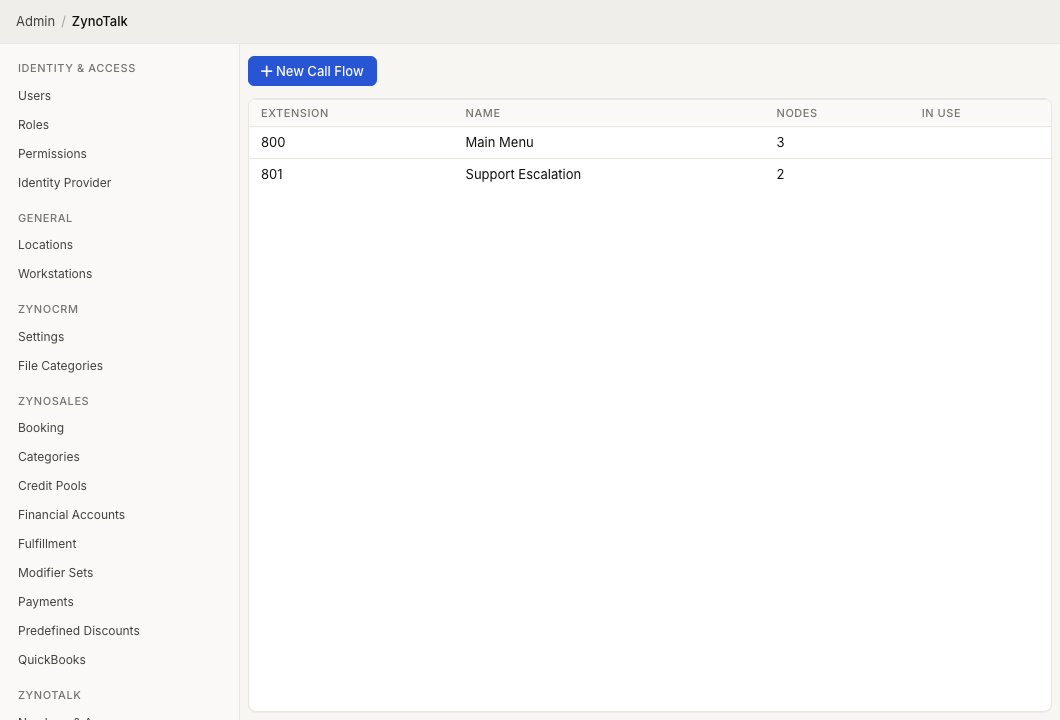Click node count 3 for Main Menu

pos(780,143)
